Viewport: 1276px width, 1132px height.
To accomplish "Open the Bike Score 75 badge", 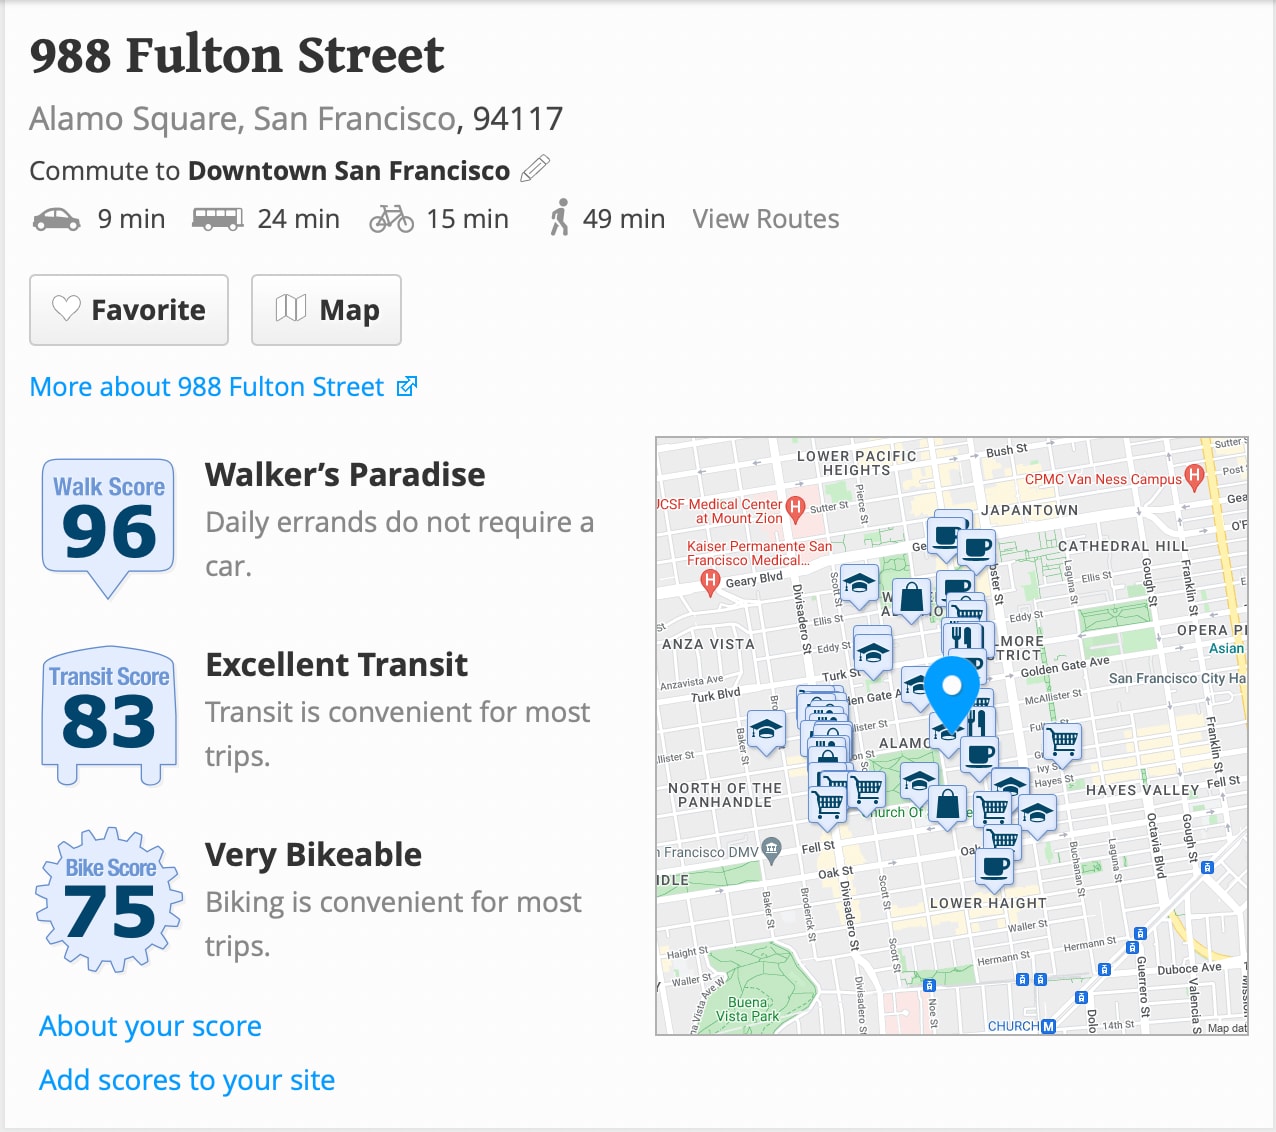I will click(109, 899).
